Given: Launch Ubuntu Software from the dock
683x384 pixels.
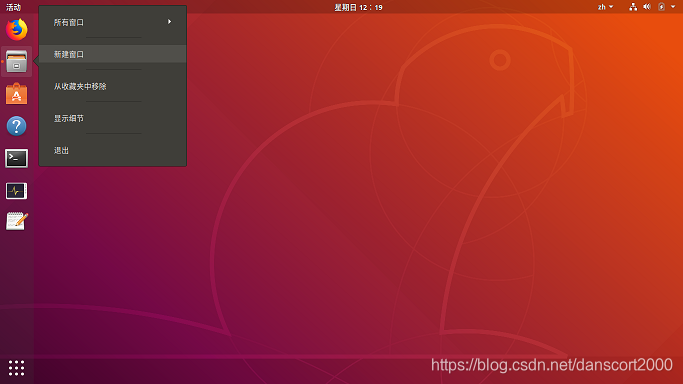Looking at the screenshot, I should [17, 94].
